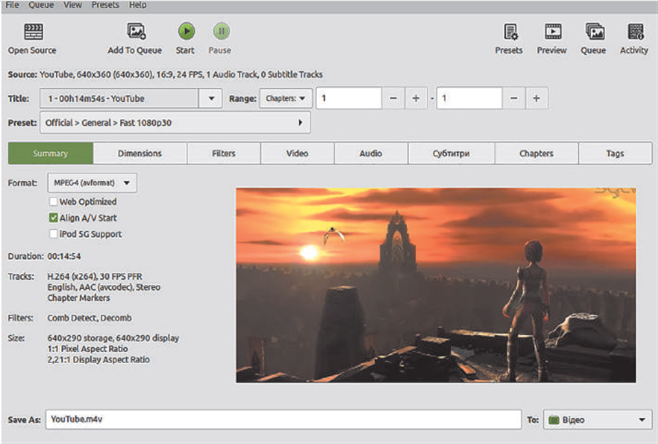Open the Preview window icon
The image size is (658, 444).
[x=552, y=32]
